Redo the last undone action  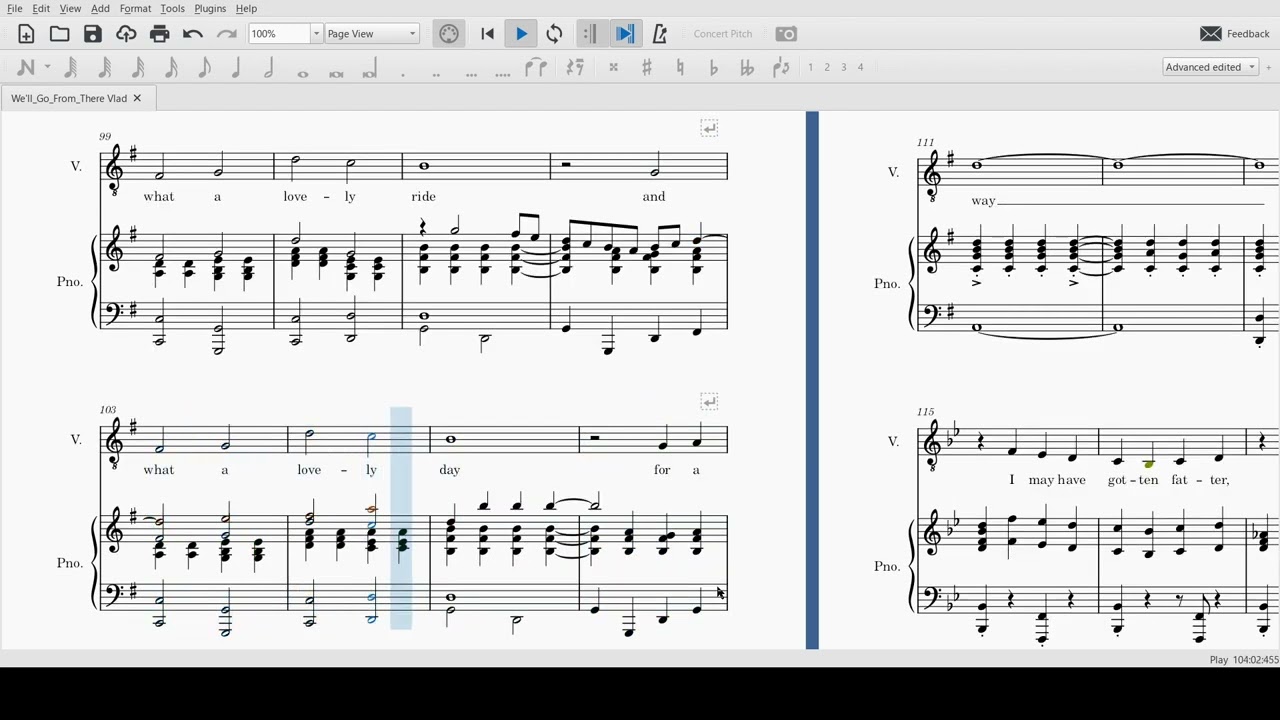pyautogui.click(x=226, y=34)
